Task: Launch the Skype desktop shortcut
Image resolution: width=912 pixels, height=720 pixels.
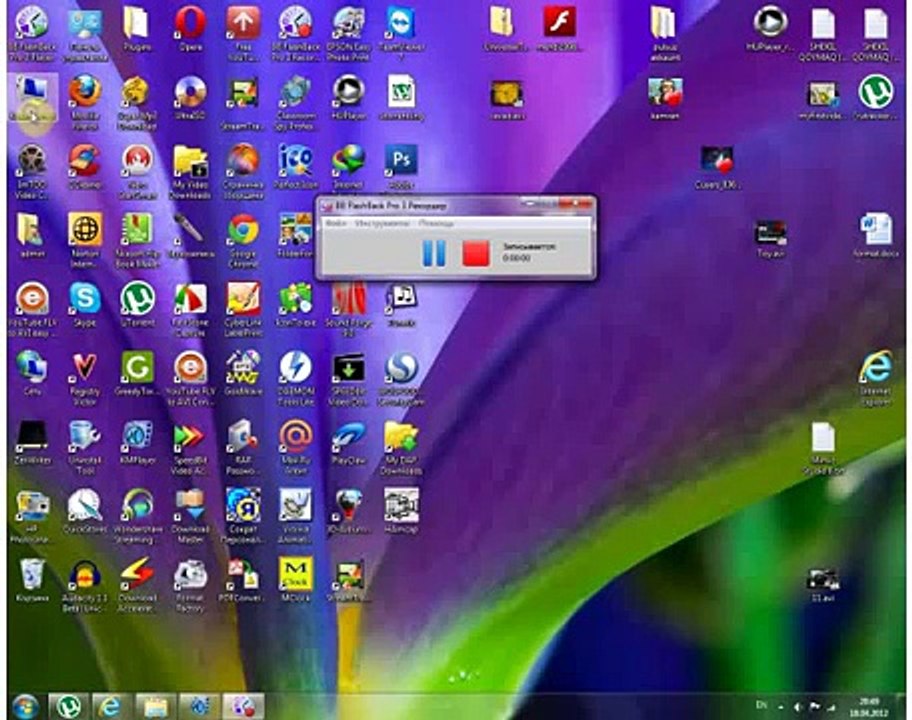Action: pyautogui.click(x=85, y=305)
